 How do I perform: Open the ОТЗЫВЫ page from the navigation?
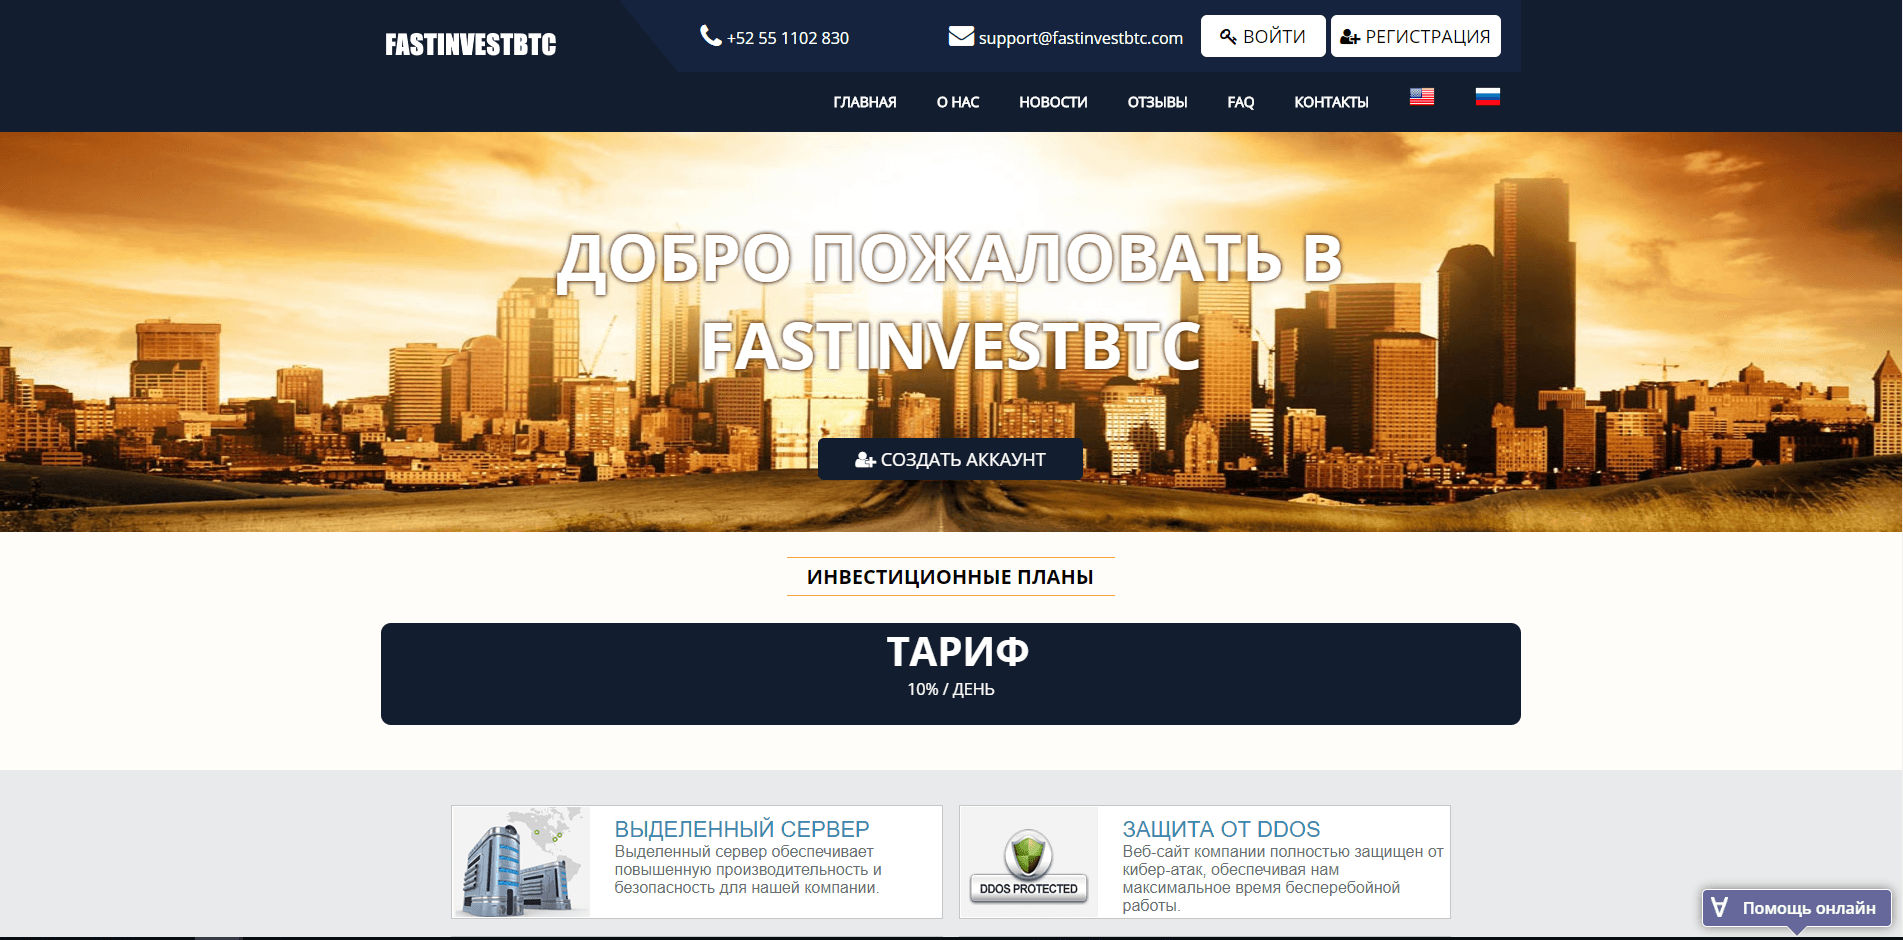[x=1157, y=102]
